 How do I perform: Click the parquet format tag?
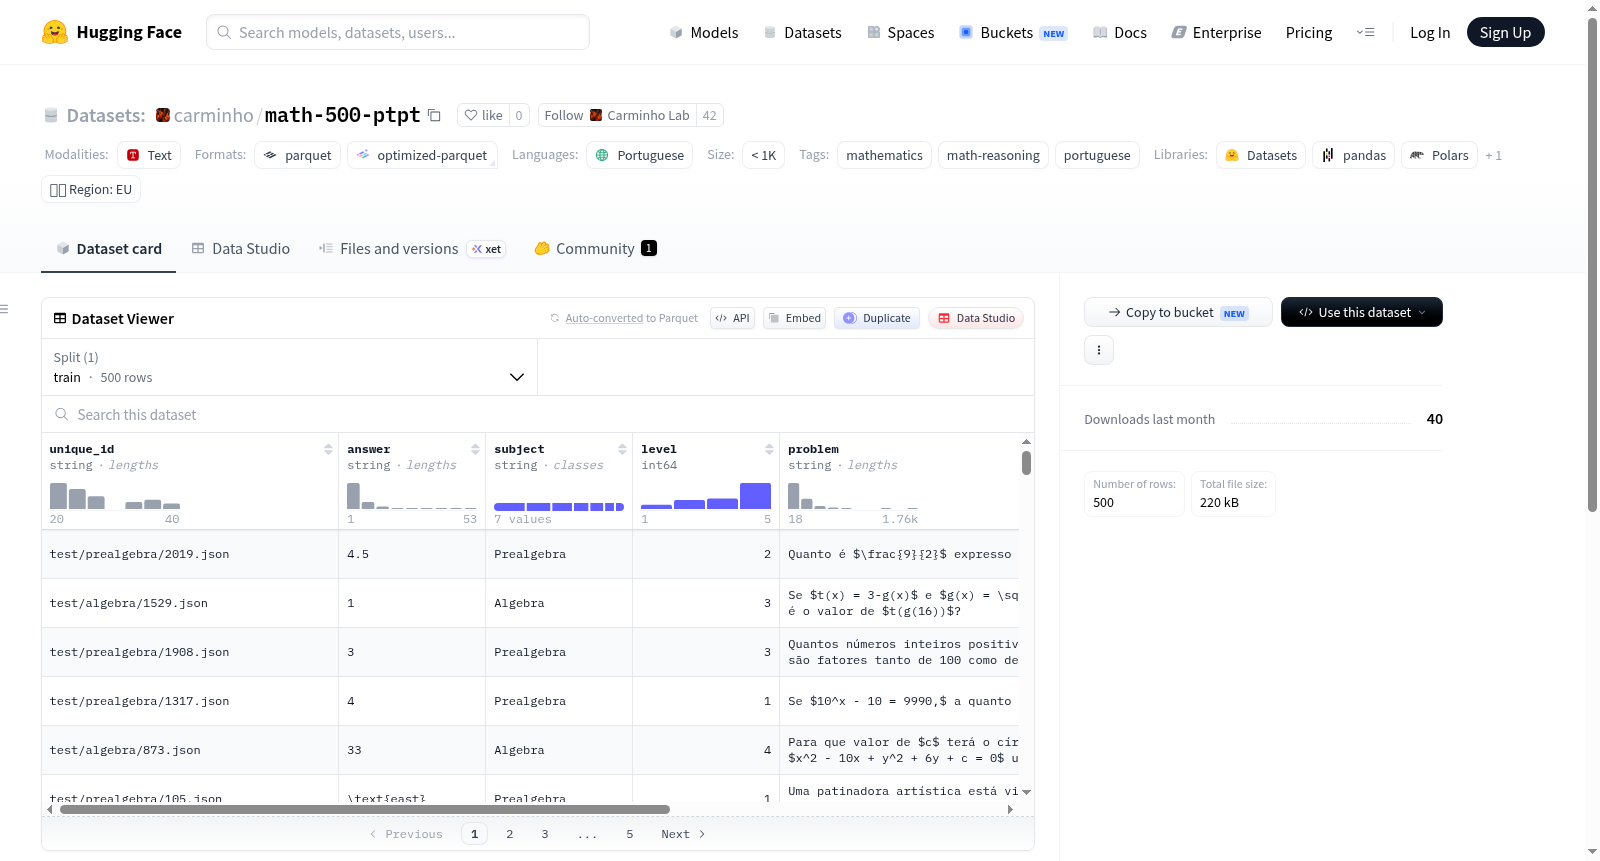tap(298, 155)
